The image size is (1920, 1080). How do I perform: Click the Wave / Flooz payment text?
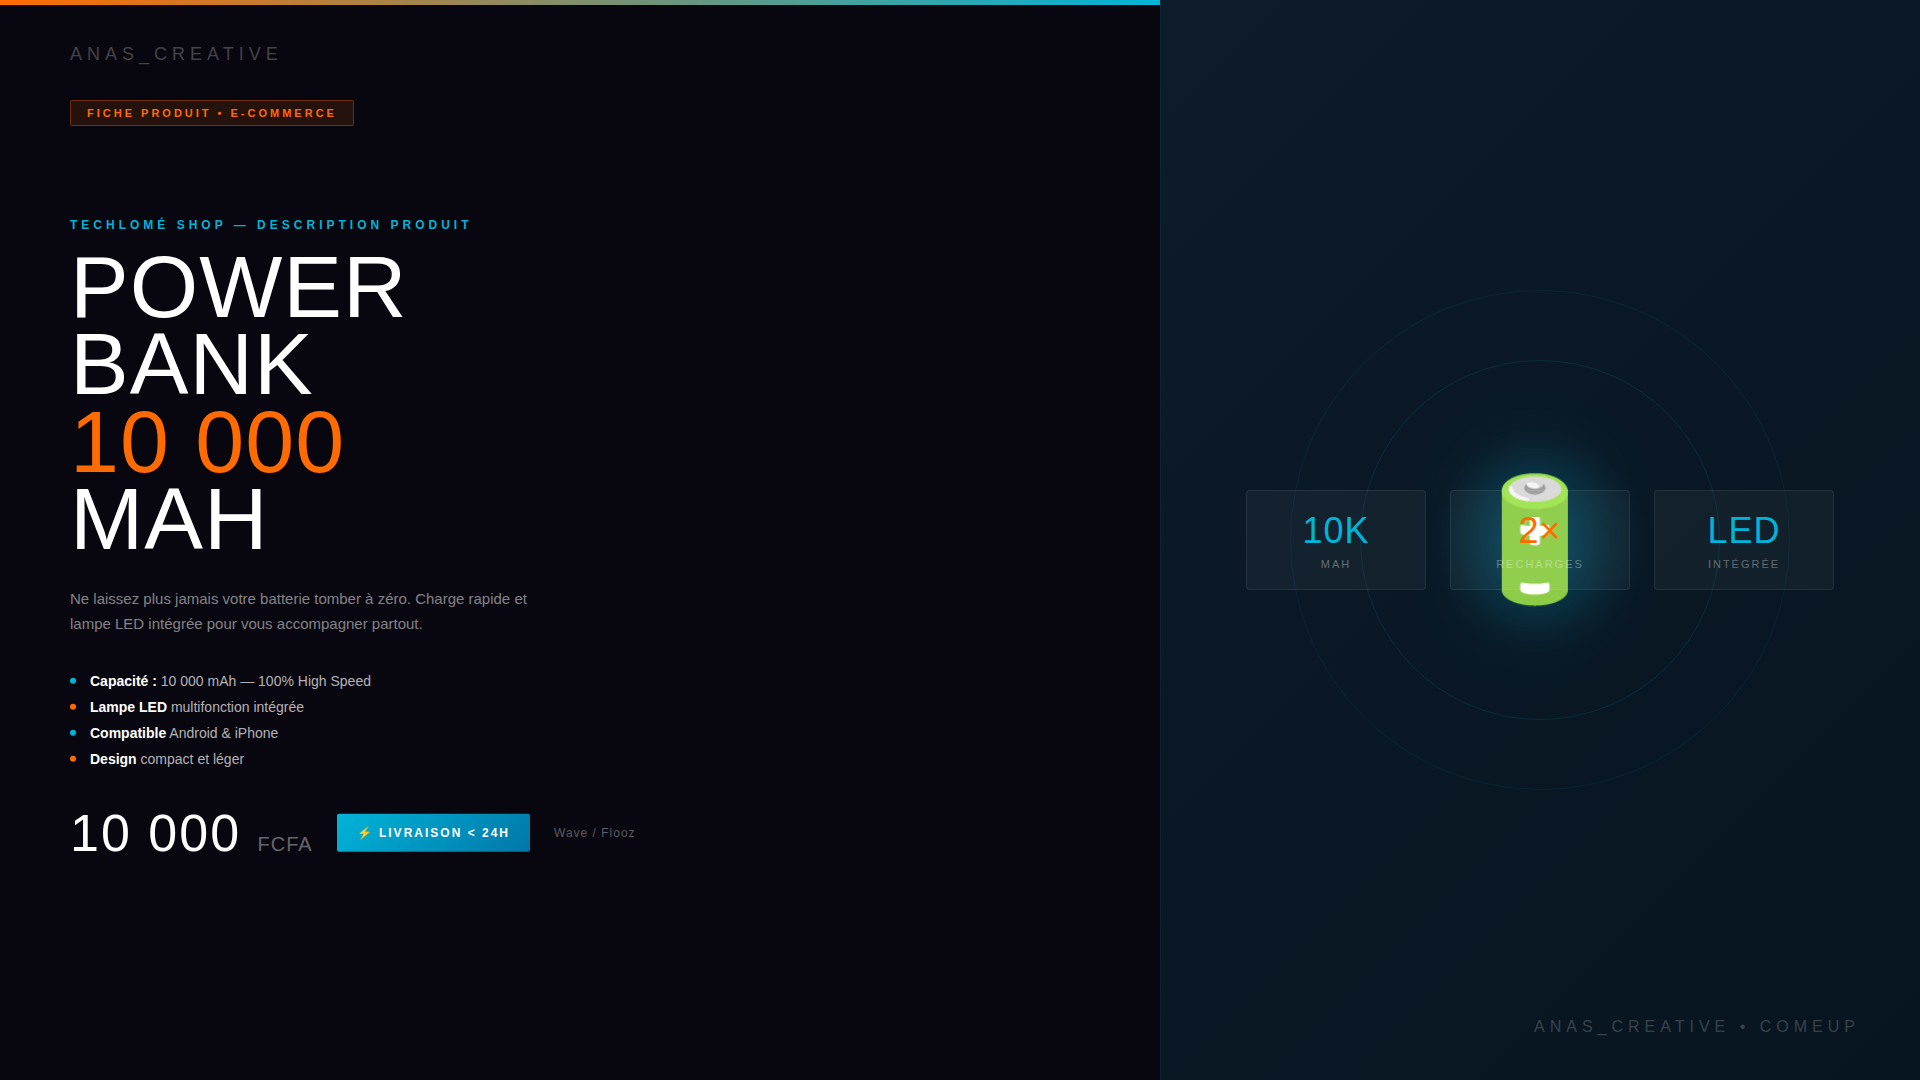594,833
